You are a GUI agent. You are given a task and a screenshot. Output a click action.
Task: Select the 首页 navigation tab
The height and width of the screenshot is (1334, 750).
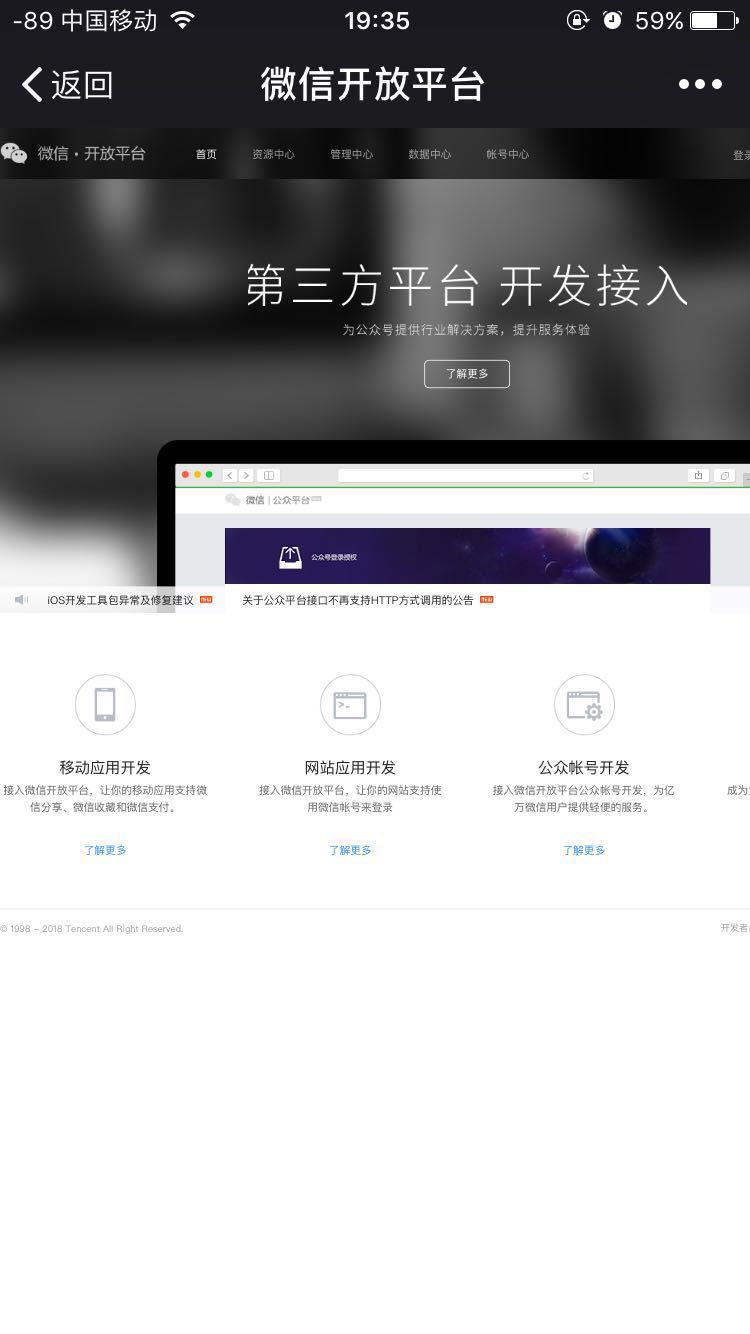click(206, 154)
